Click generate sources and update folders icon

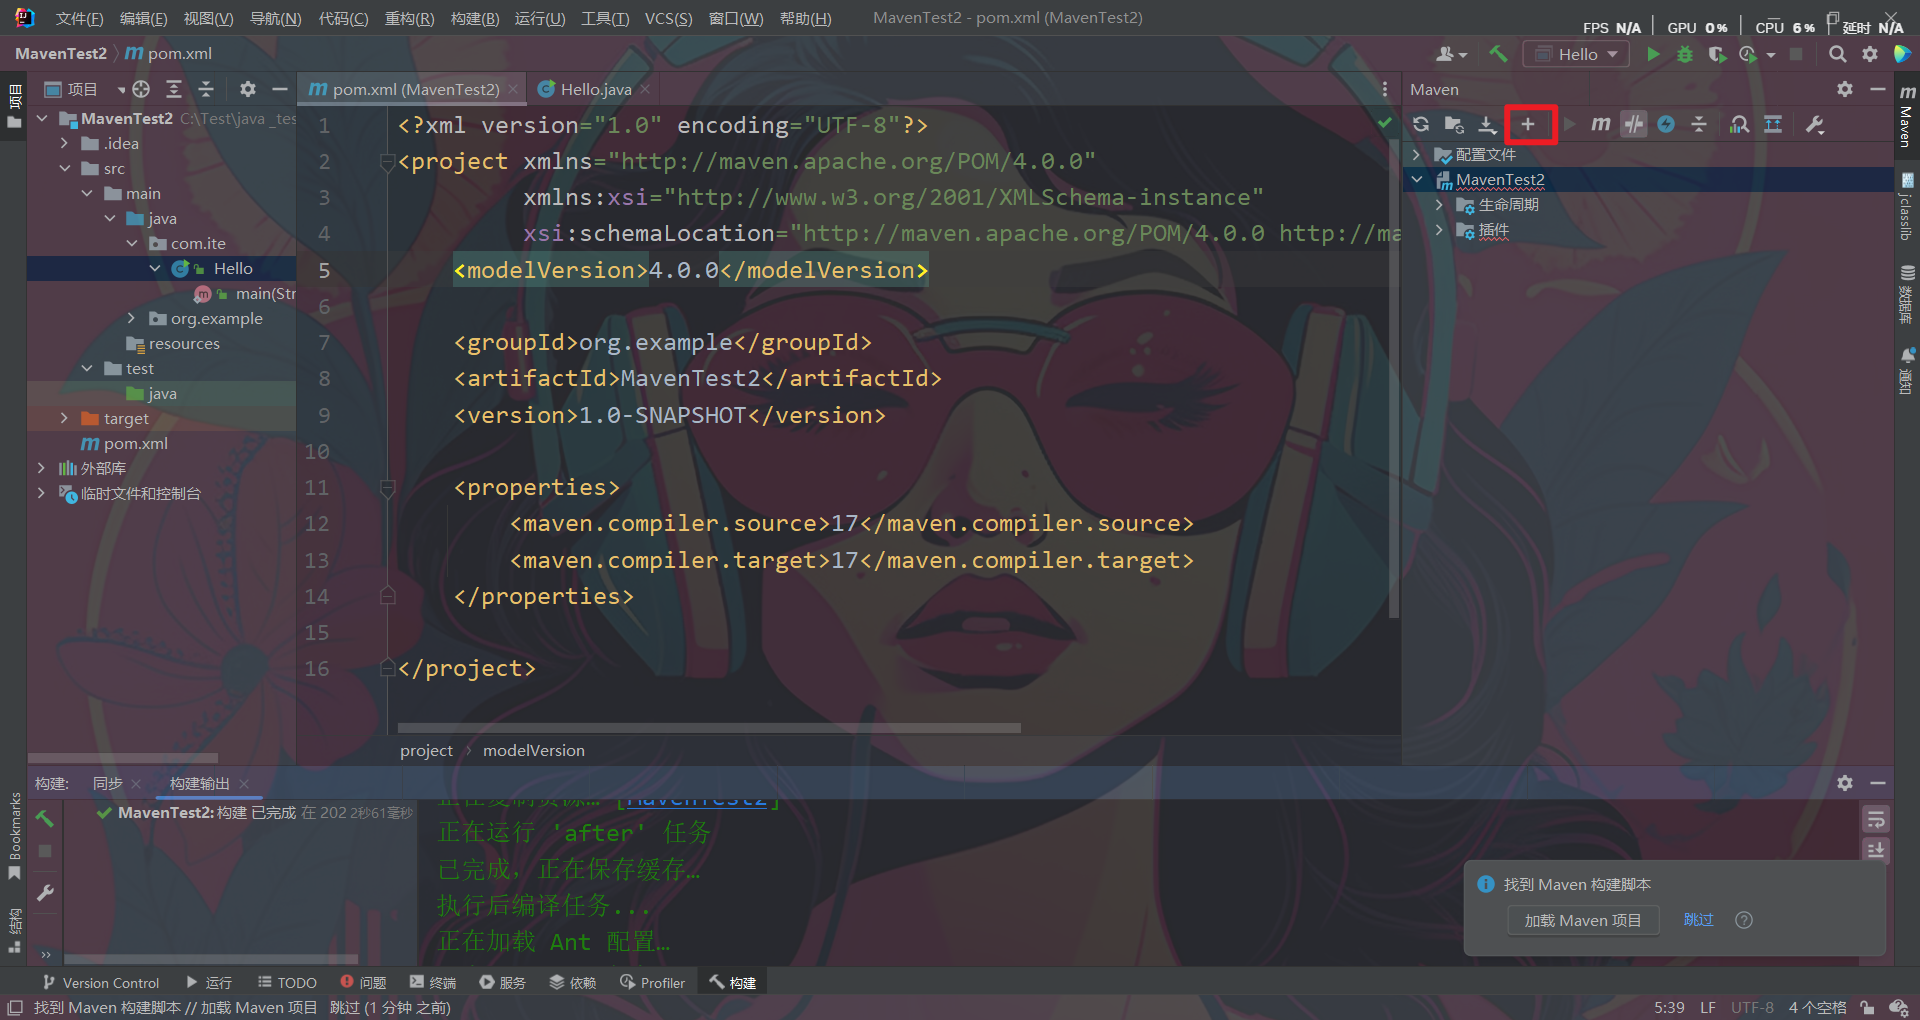[1454, 124]
